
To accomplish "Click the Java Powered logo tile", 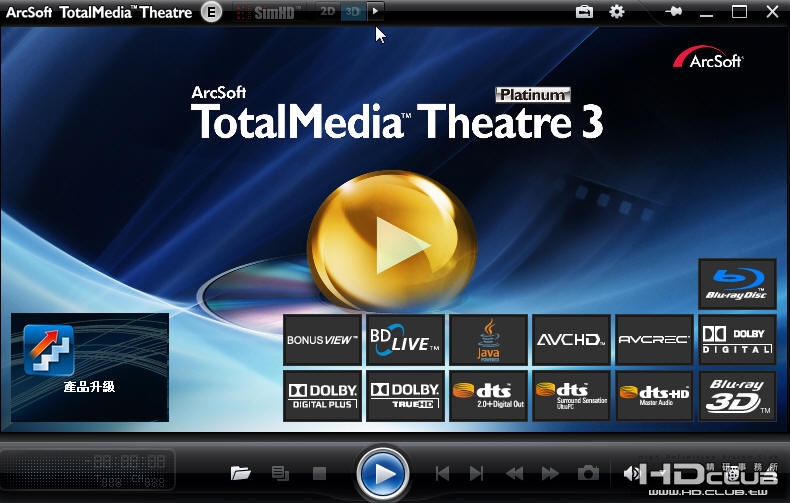I will pos(489,340).
